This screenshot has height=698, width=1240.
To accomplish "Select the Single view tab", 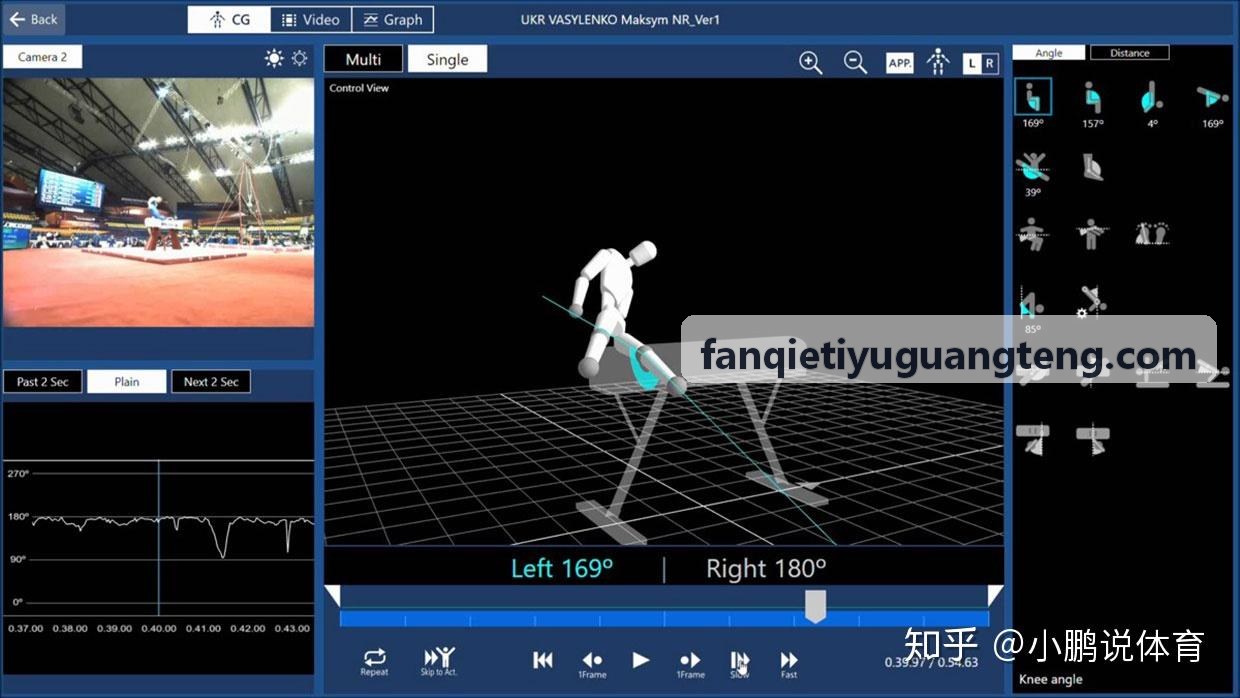I will pos(447,59).
